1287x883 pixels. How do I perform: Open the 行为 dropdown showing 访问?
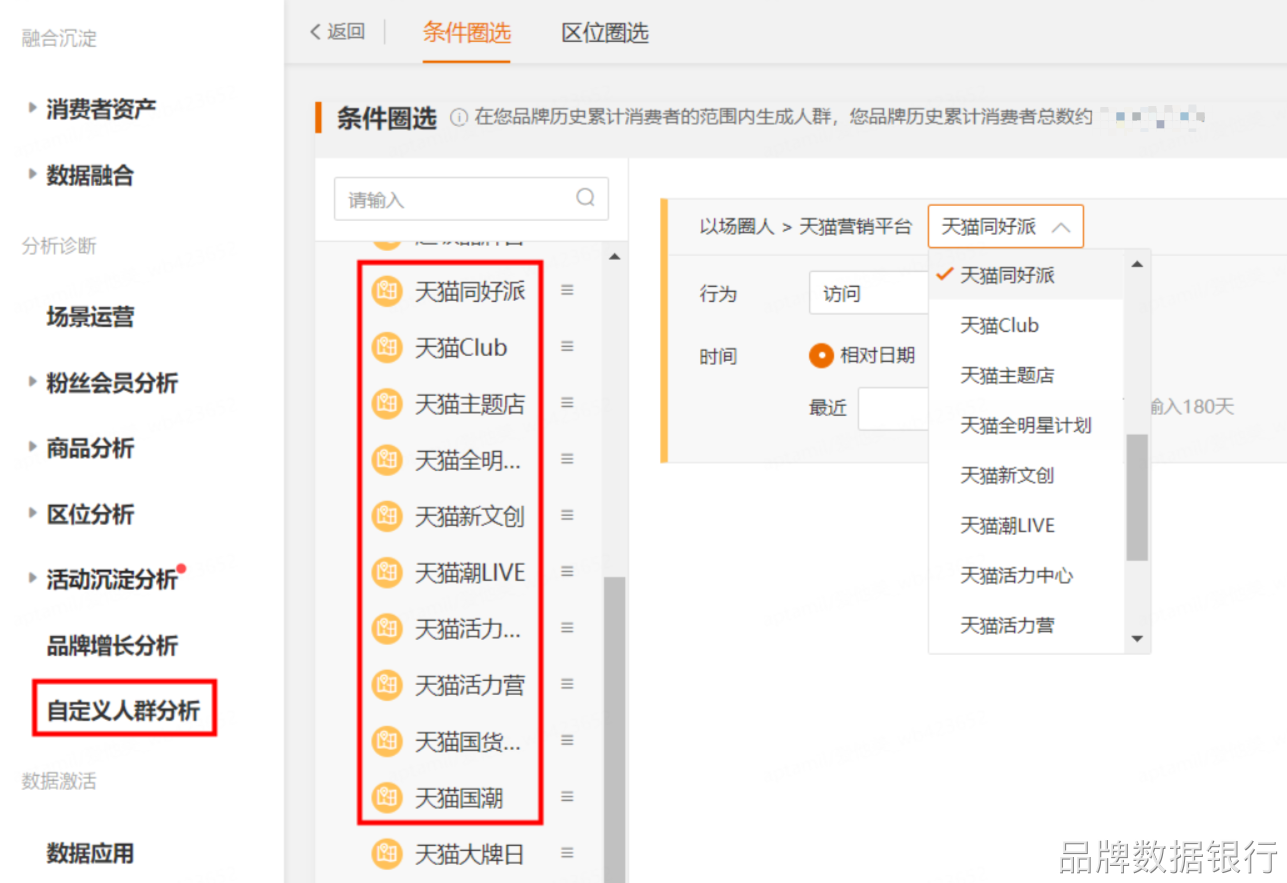(x=869, y=294)
